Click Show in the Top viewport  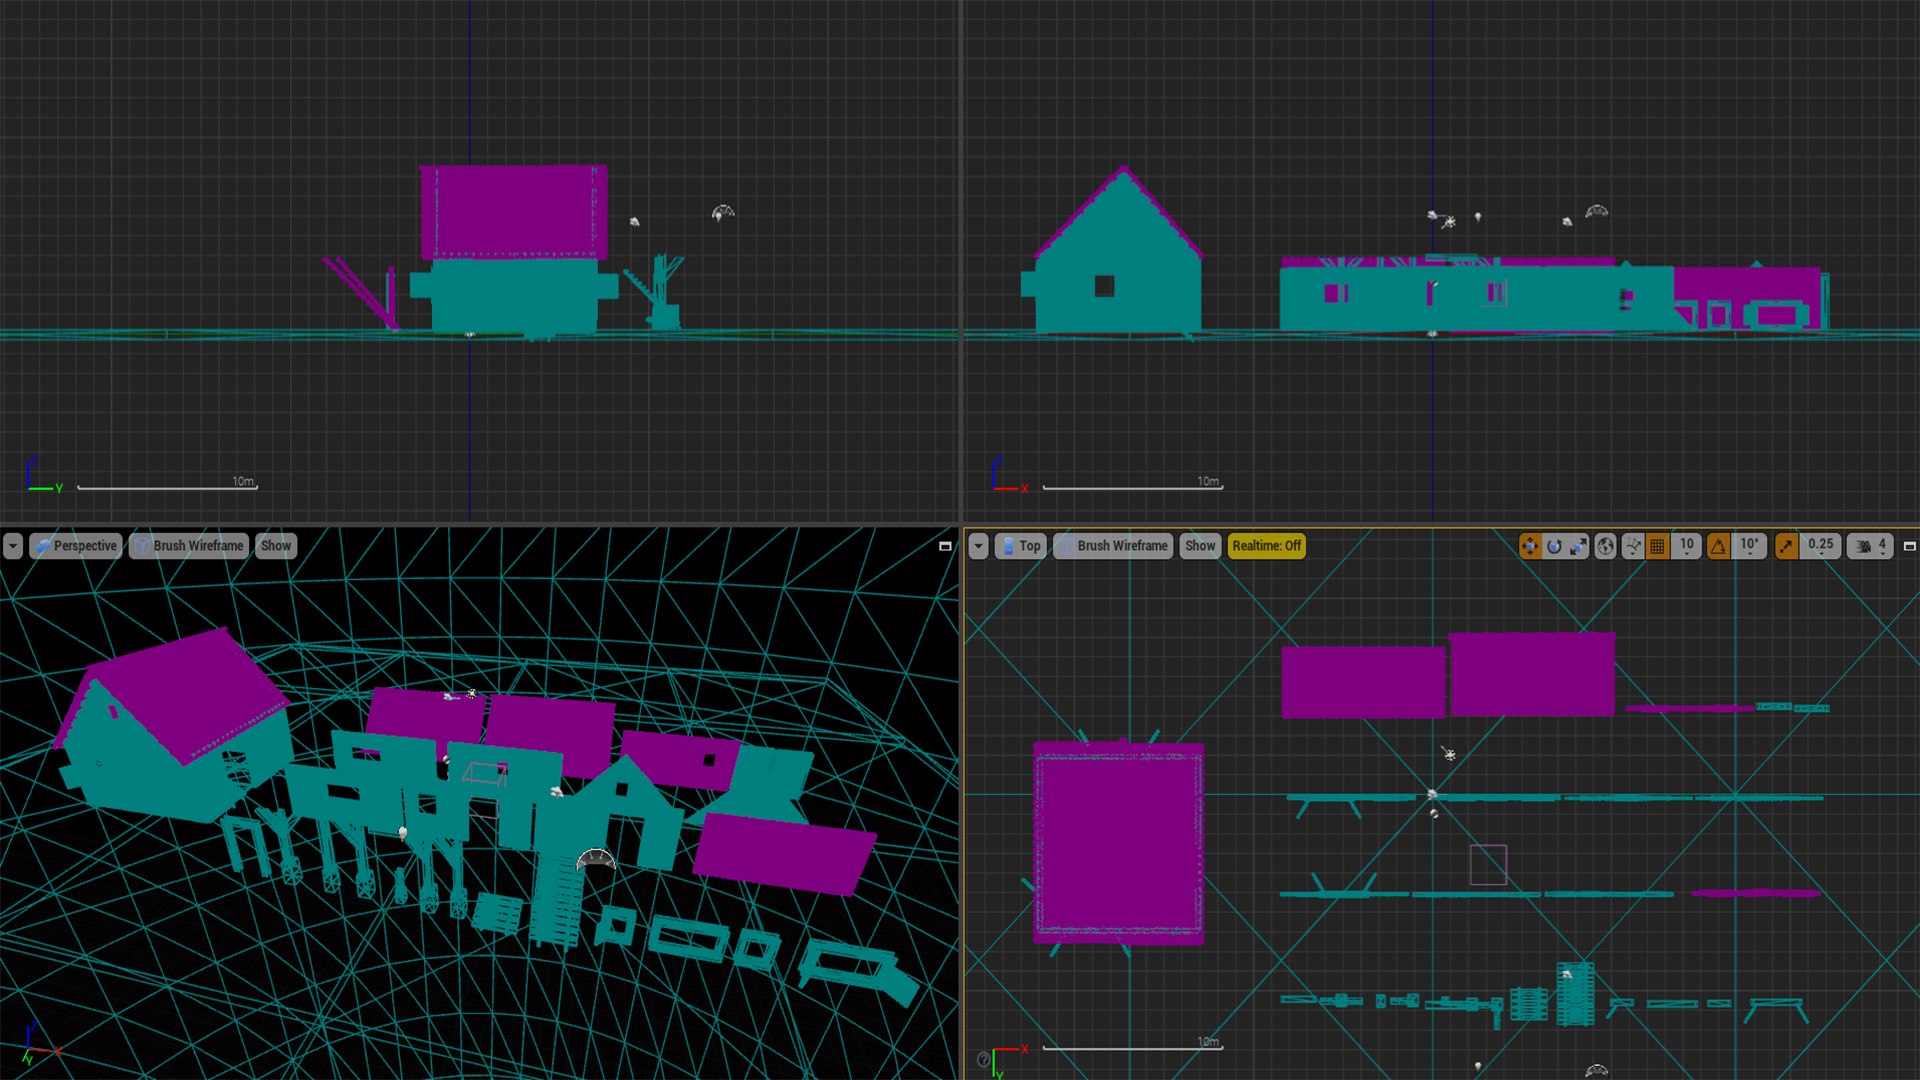point(1200,546)
